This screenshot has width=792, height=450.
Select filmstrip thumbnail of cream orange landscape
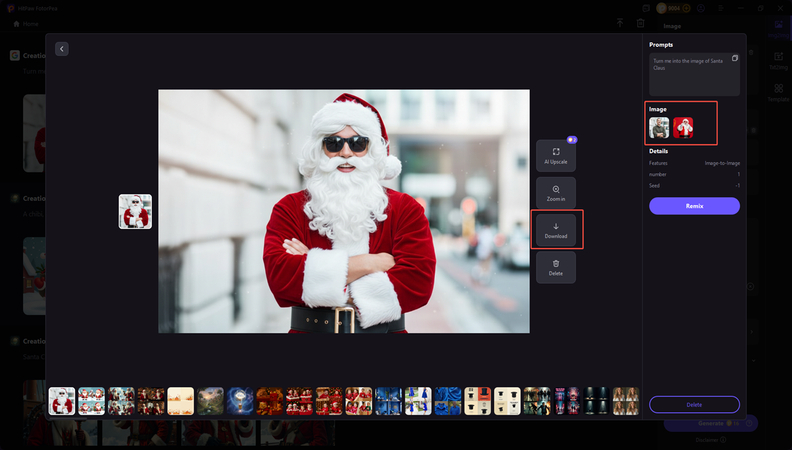pyautogui.click(x=180, y=401)
